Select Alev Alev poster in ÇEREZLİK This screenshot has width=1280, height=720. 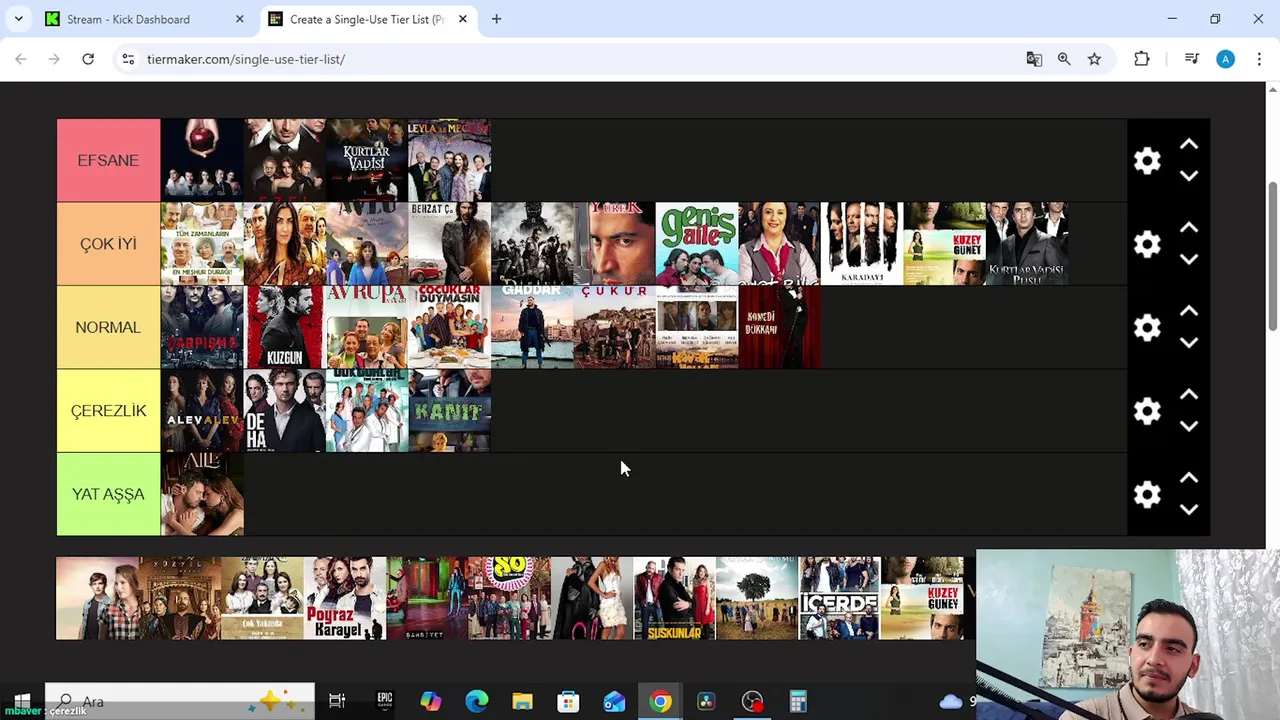click(x=202, y=411)
